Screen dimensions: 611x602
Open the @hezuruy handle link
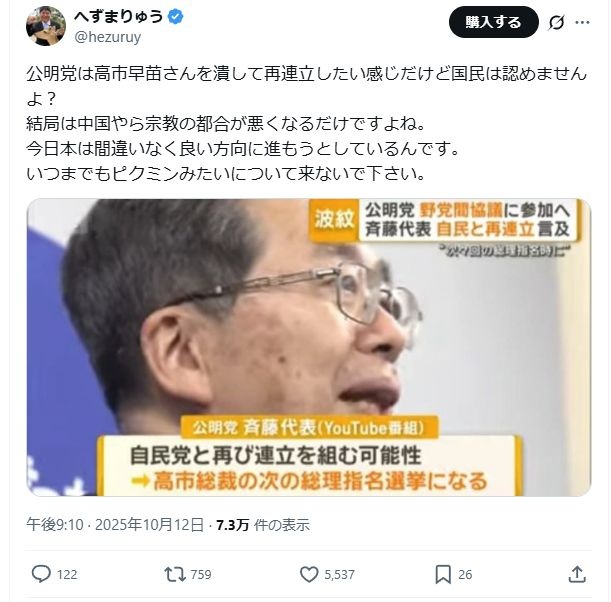(108, 37)
